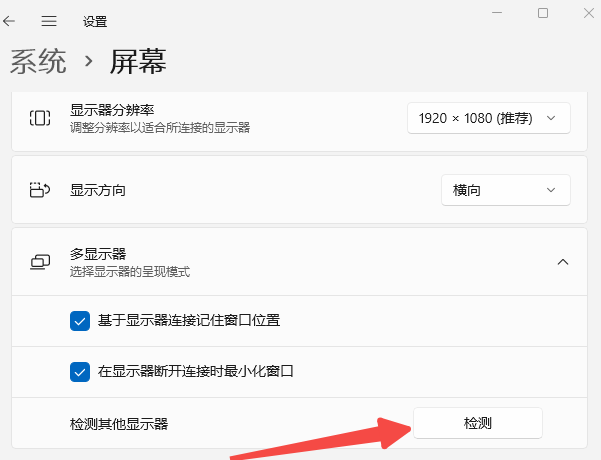
Task: Click the 屏幕 page title
Action: pyautogui.click(x=138, y=61)
